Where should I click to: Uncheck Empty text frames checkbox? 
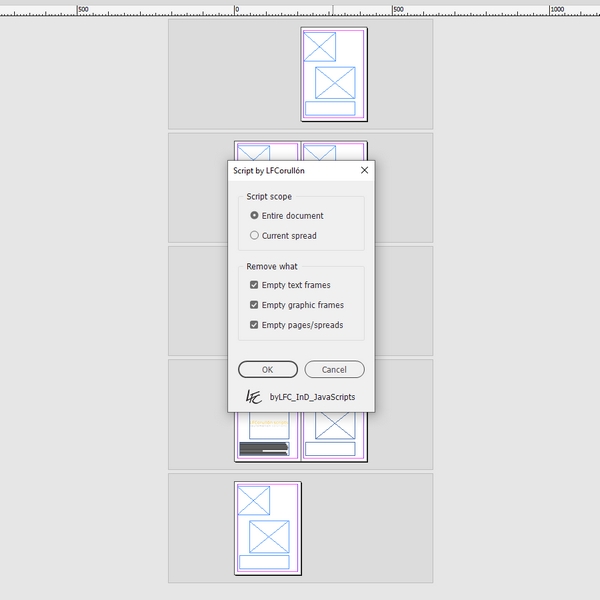tap(254, 285)
